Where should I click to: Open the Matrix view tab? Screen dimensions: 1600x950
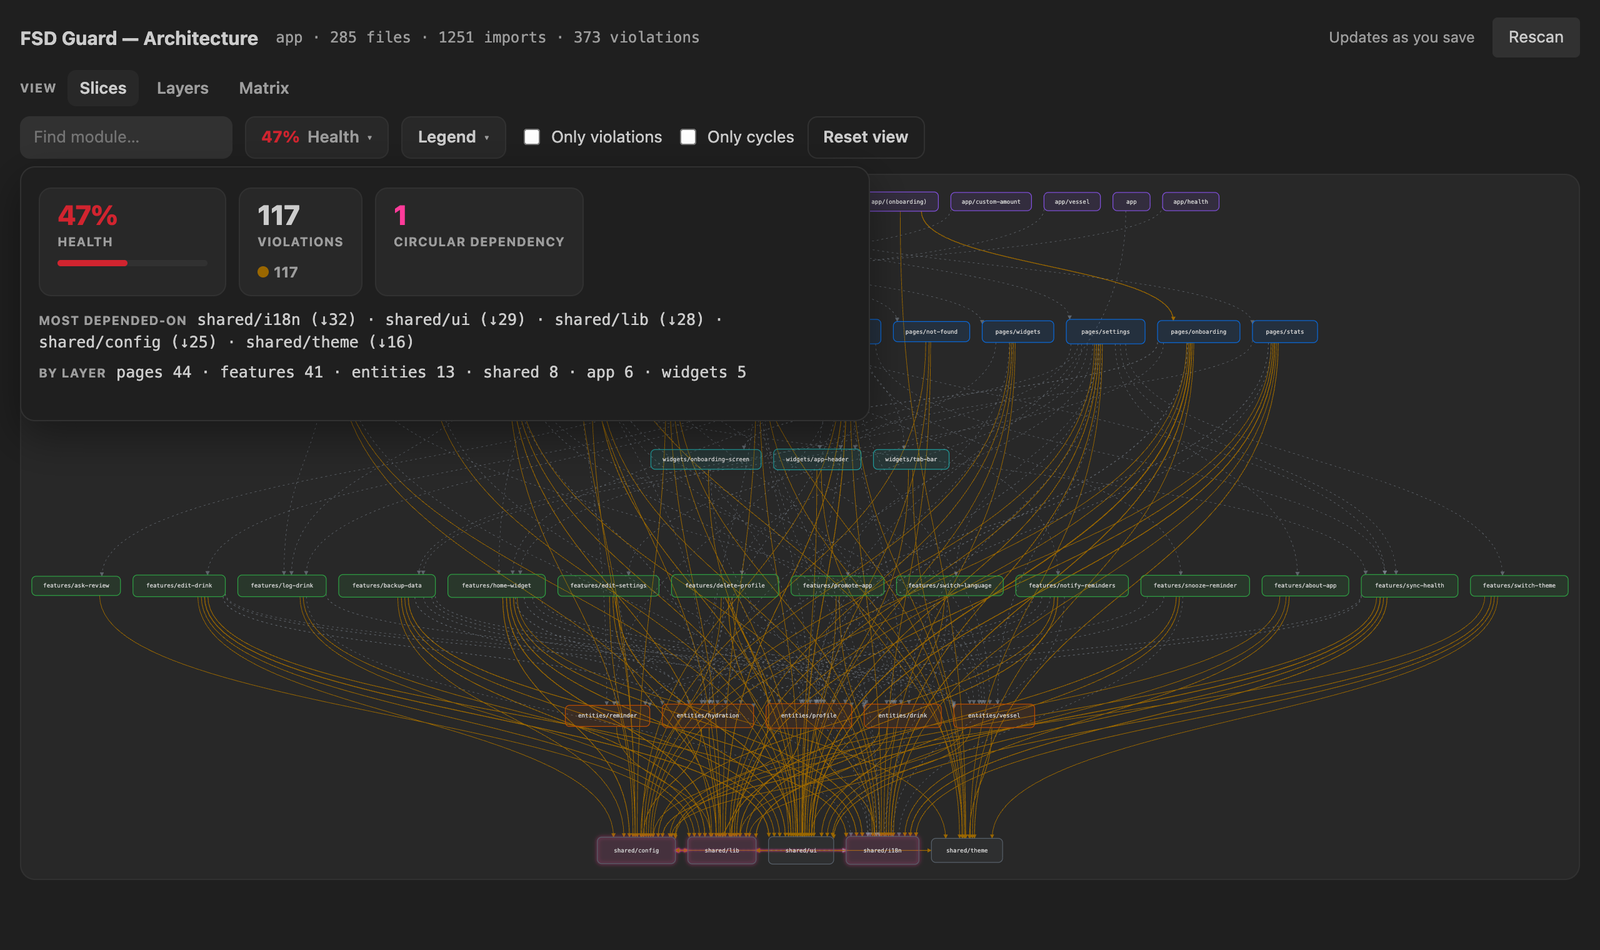264,88
